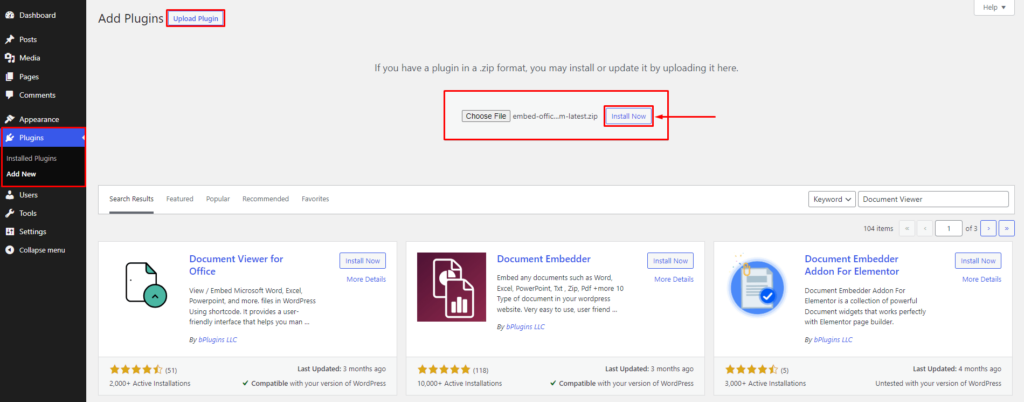Viewport: 1024px width, 402px height.
Task: Open More Details for Document Viewer for Office
Action: click(x=366, y=279)
